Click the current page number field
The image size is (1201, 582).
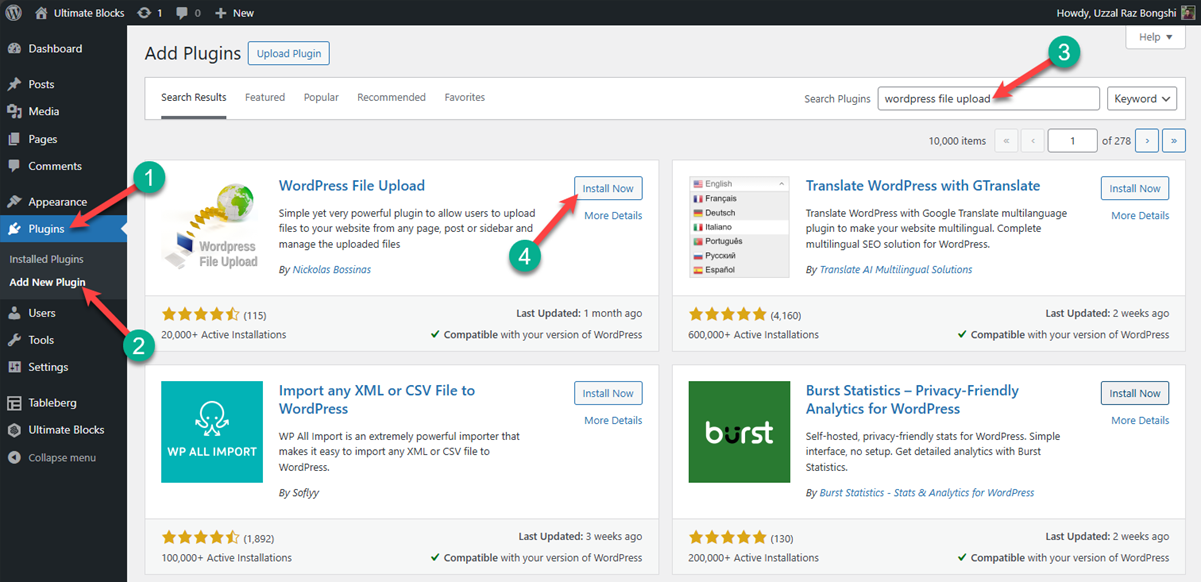coord(1072,141)
